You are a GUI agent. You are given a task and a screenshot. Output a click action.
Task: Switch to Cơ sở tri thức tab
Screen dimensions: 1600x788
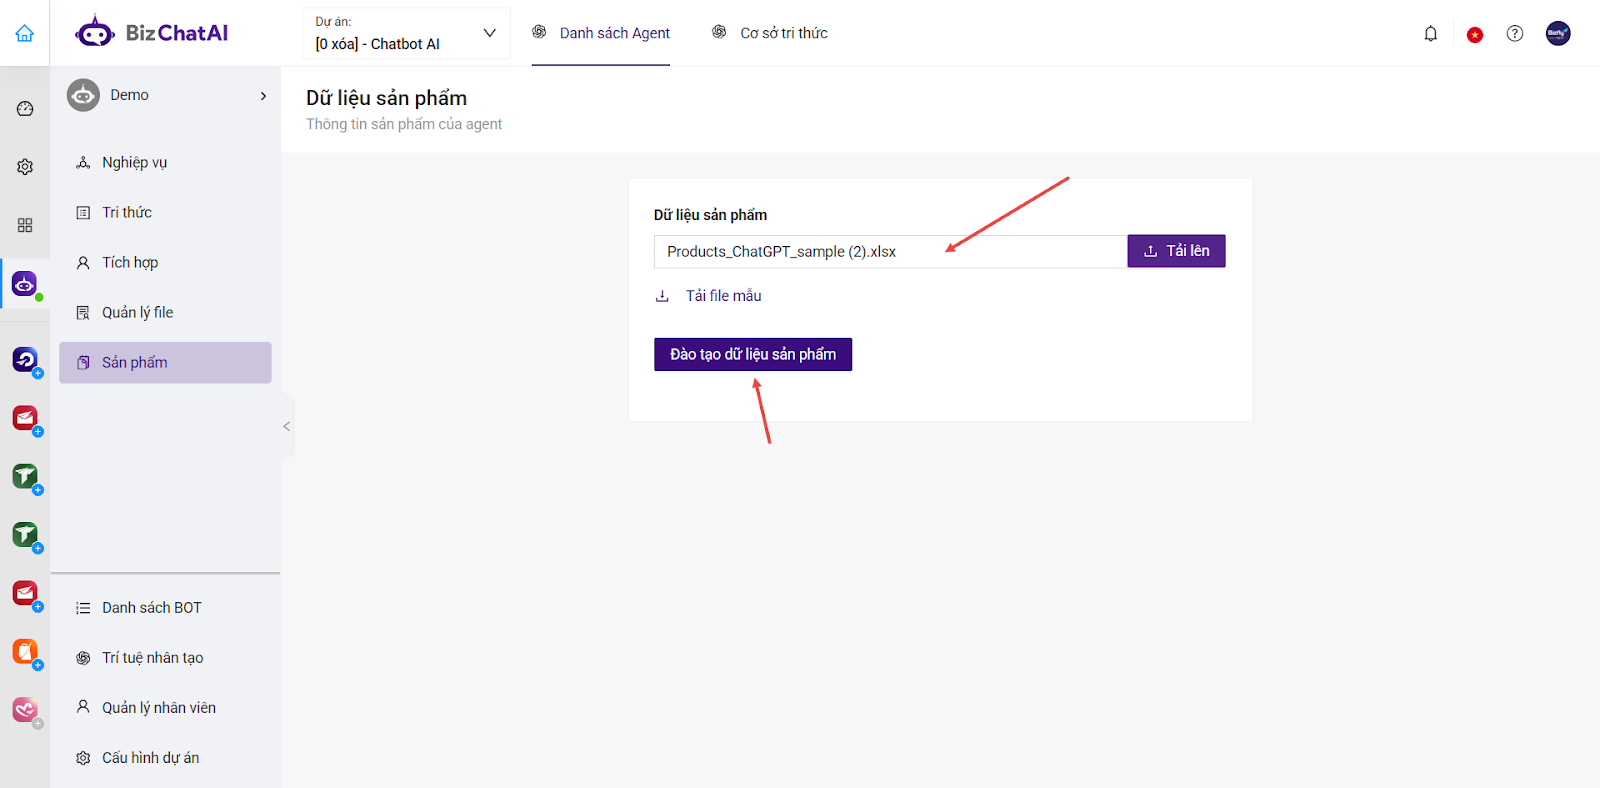(x=770, y=33)
